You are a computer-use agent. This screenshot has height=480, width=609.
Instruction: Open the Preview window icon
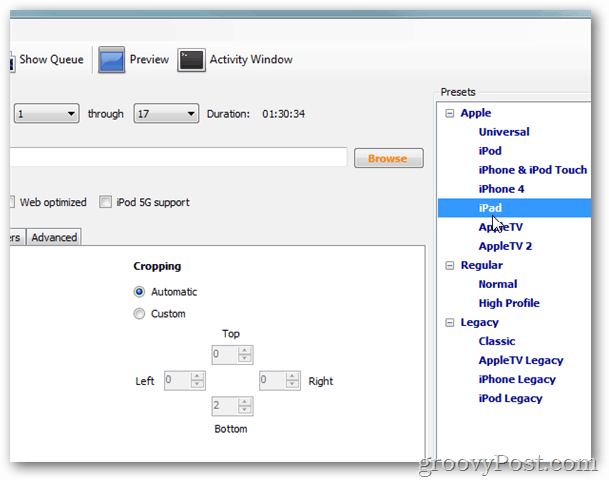point(111,60)
